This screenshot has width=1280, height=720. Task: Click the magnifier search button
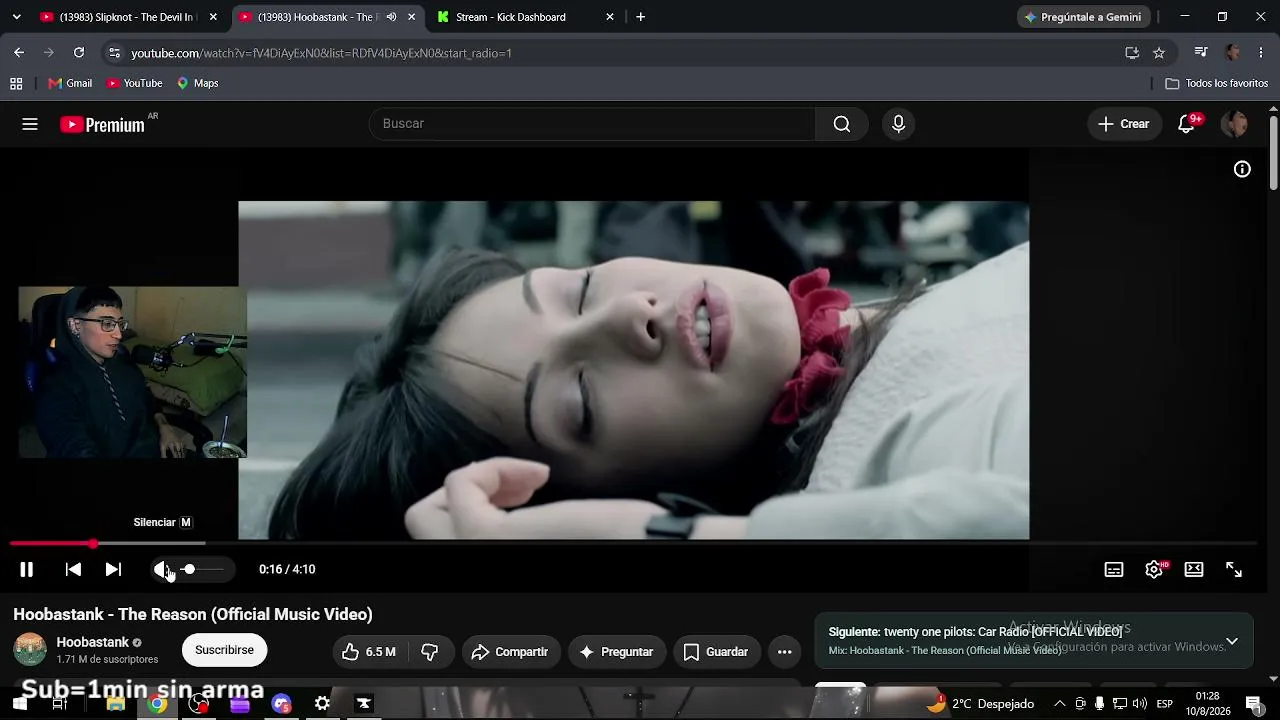click(x=842, y=124)
